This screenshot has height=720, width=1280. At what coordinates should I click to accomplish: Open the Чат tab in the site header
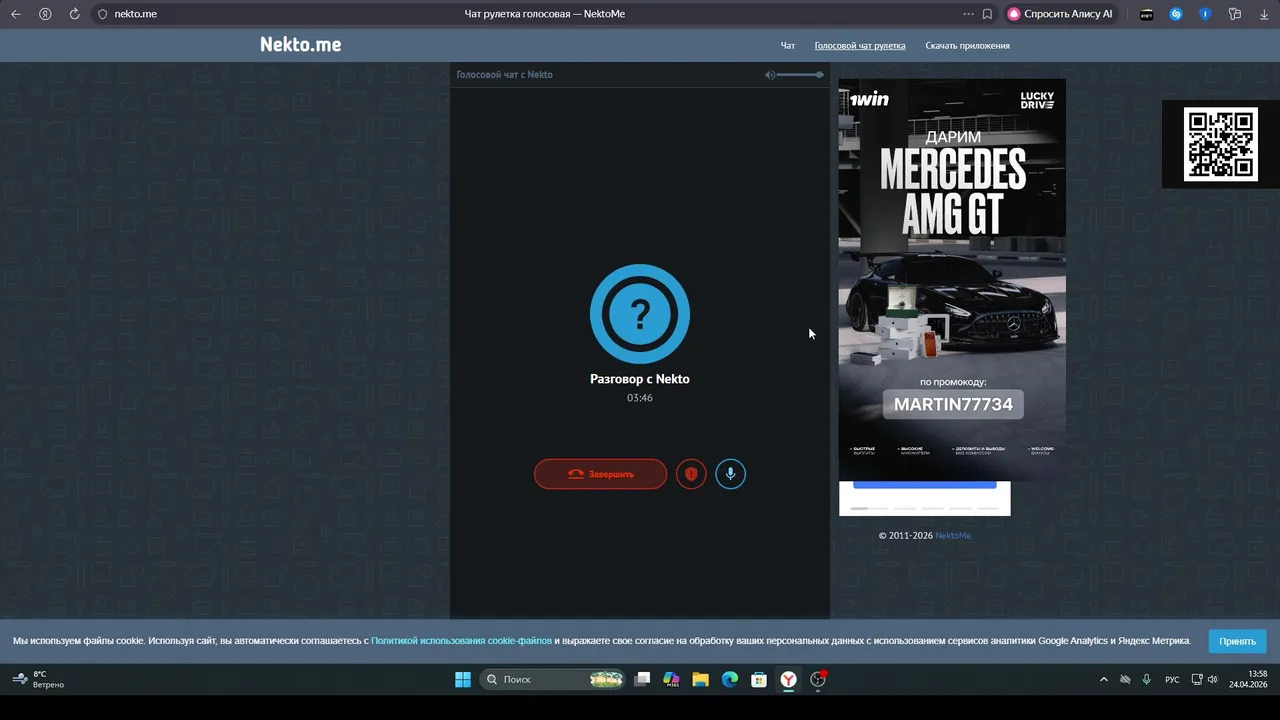coord(788,46)
